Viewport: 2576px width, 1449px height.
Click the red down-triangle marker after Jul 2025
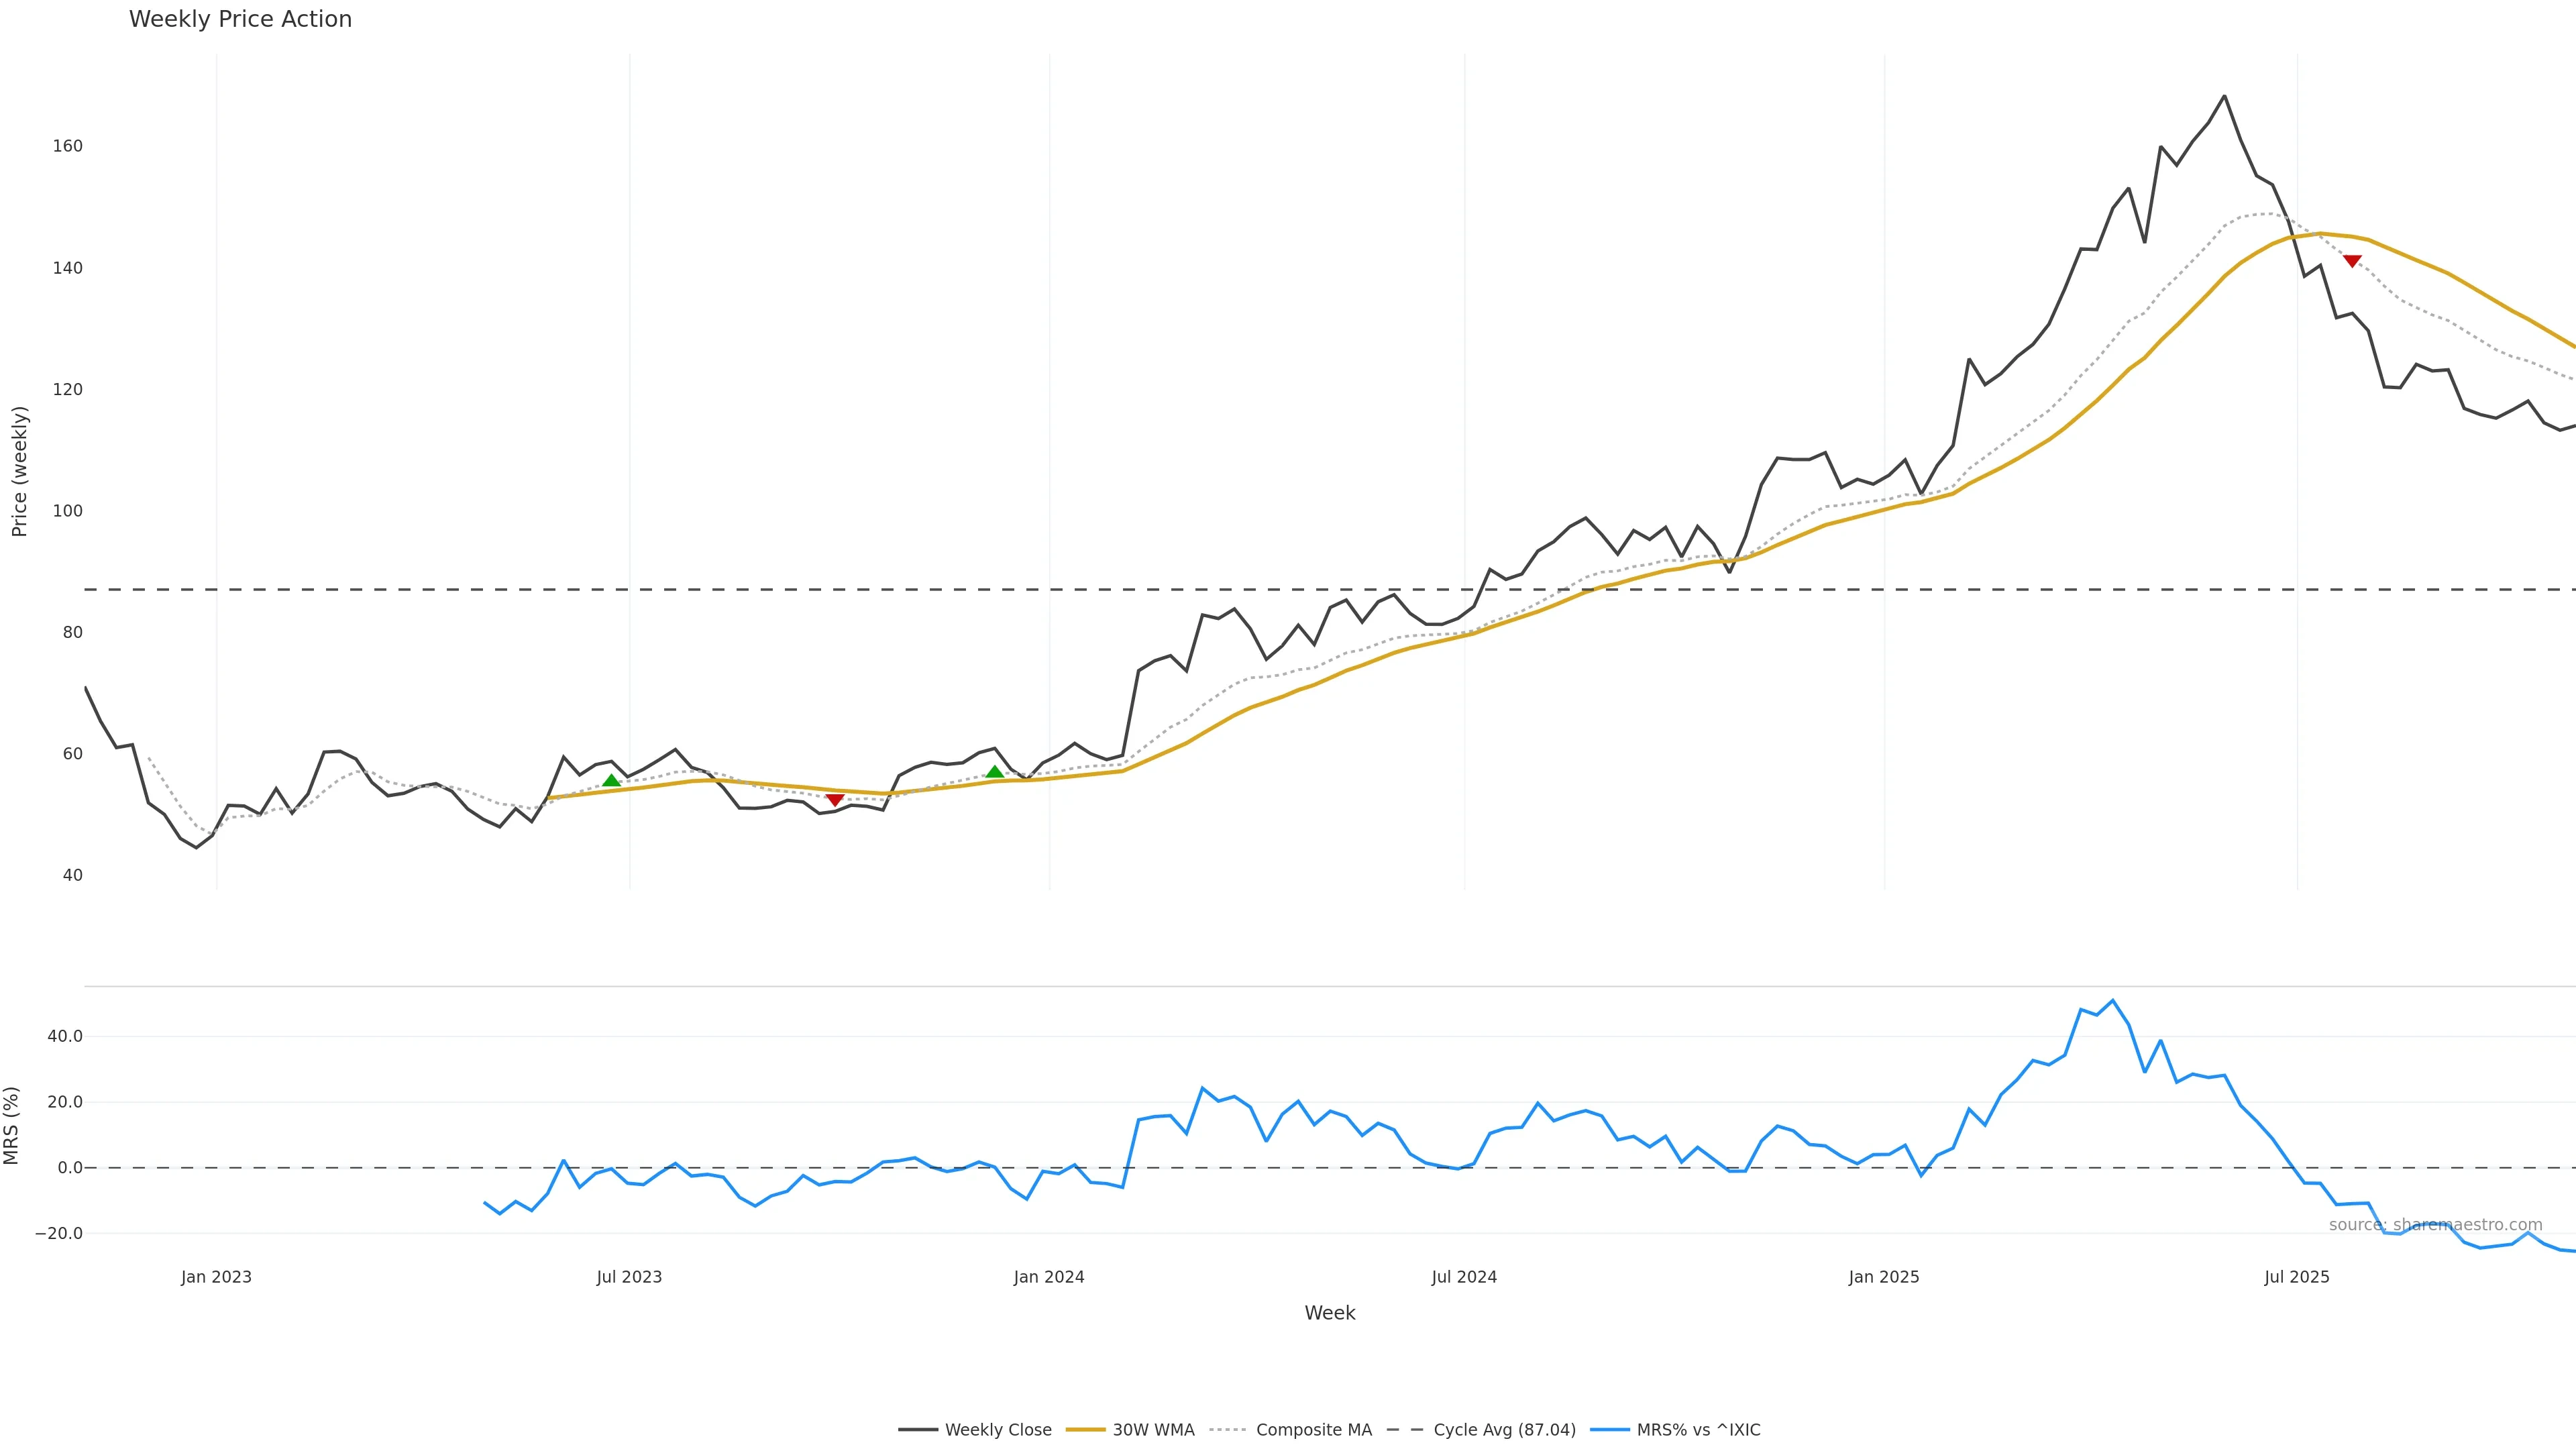(x=2352, y=261)
